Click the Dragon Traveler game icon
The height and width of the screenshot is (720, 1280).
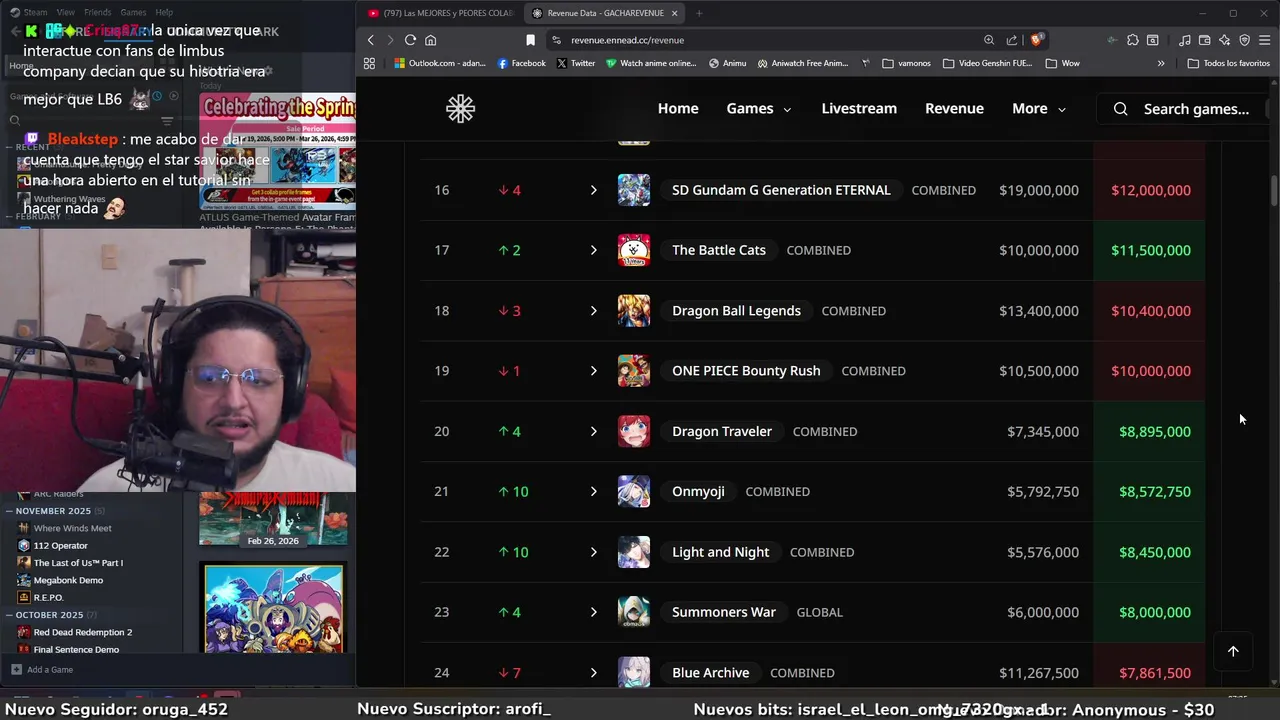(x=634, y=431)
